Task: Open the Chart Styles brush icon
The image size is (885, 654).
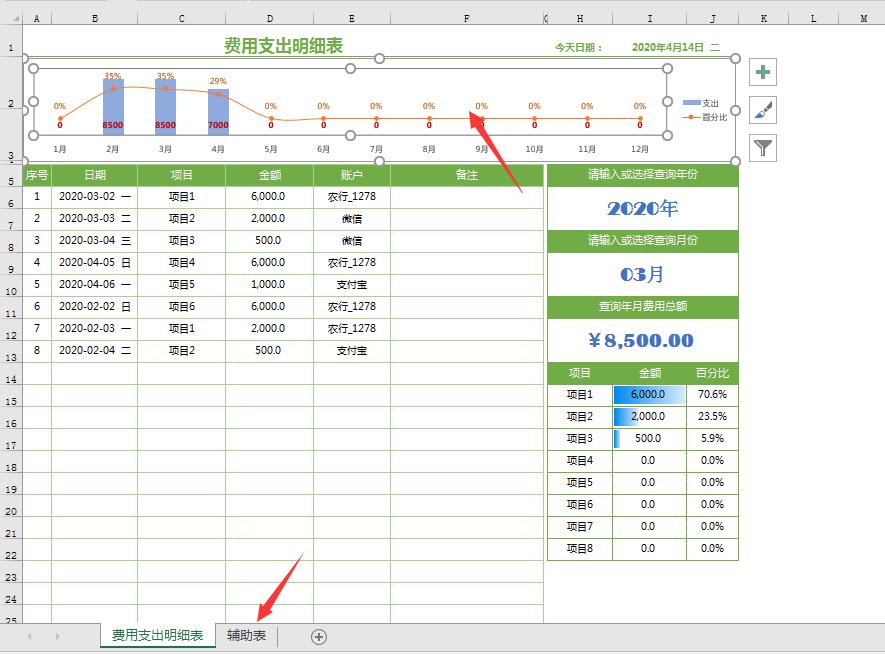Action: pyautogui.click(x=761, y=110)
